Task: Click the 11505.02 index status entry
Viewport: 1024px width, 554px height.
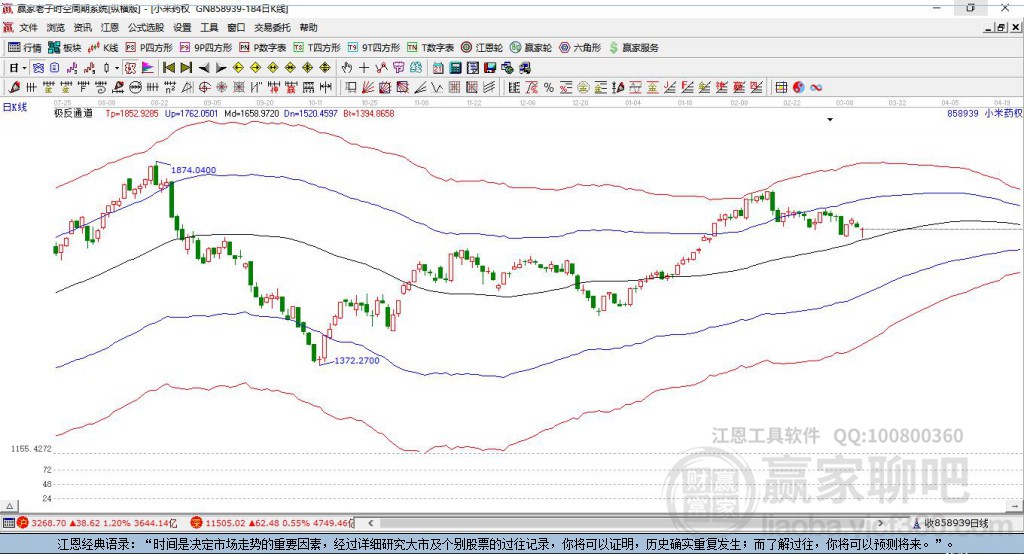Action: coord(272,523)
